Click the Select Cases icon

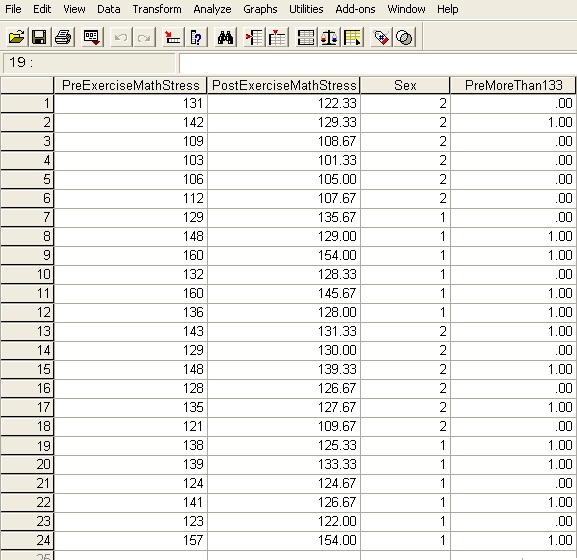tap(353, 37)
